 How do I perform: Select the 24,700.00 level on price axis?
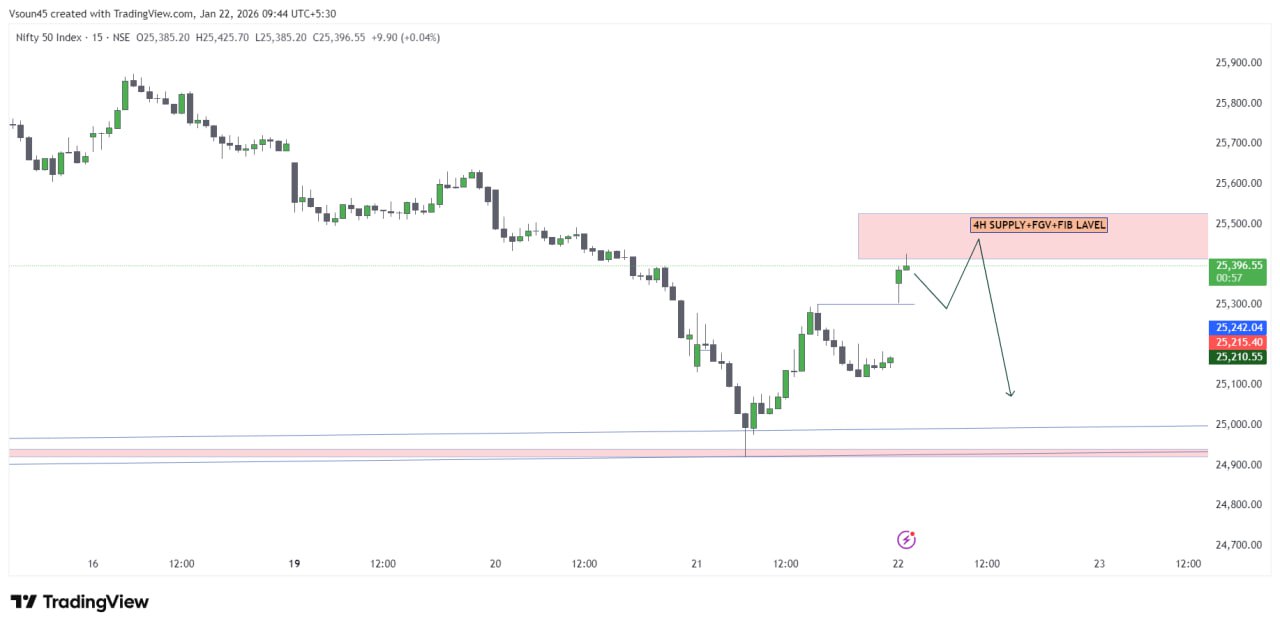(1237, 545)
